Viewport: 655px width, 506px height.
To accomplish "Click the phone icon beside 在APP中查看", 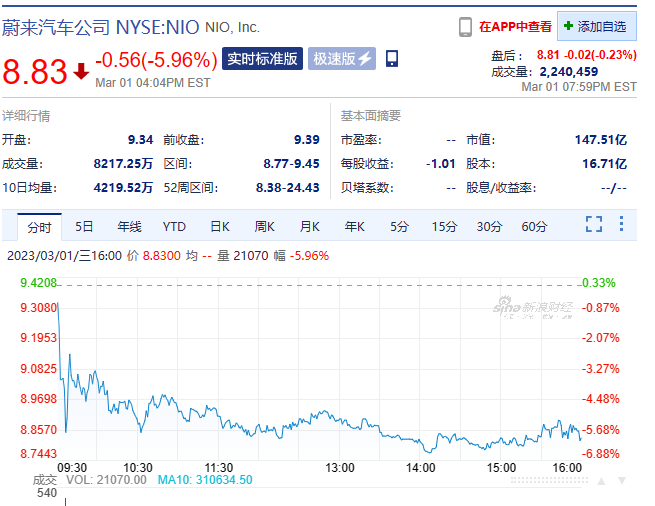I will coord(465,27).
